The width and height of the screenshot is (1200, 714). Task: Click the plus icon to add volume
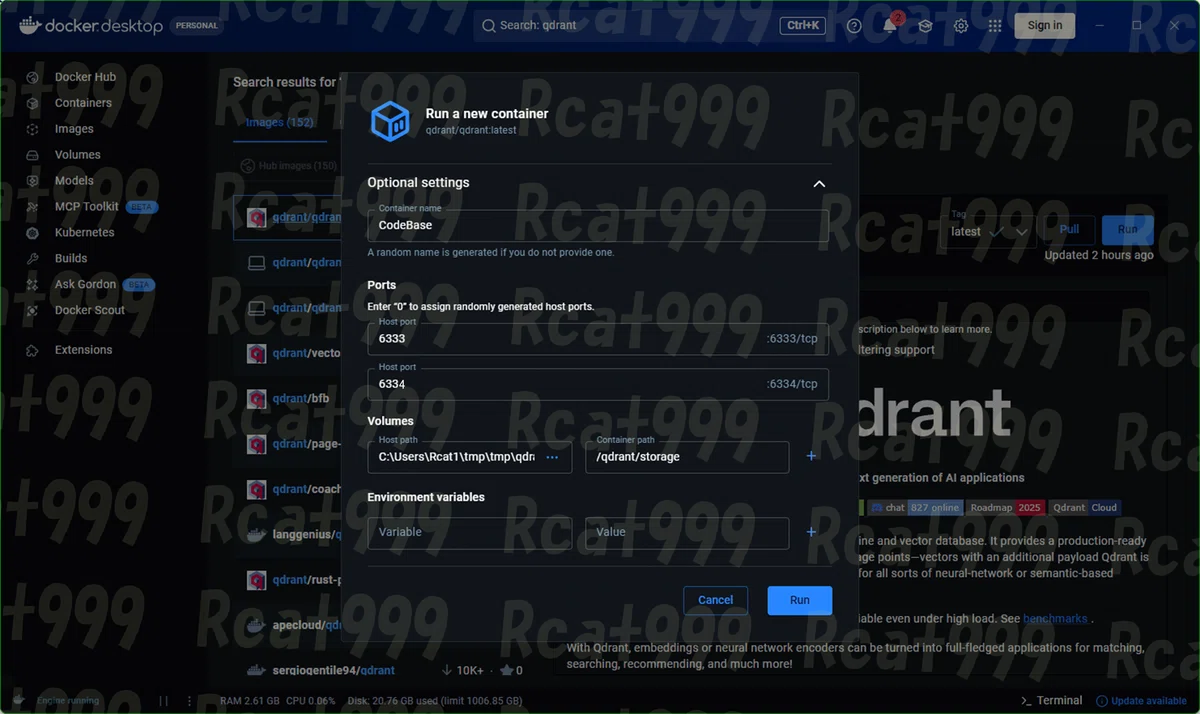point(811,456)
